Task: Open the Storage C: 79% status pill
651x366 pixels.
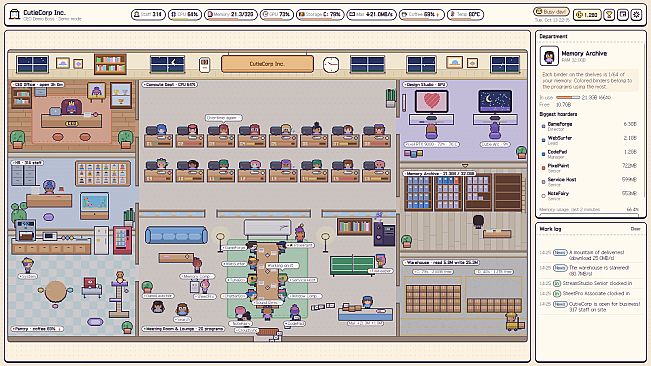Action: (x=320, y=15)
